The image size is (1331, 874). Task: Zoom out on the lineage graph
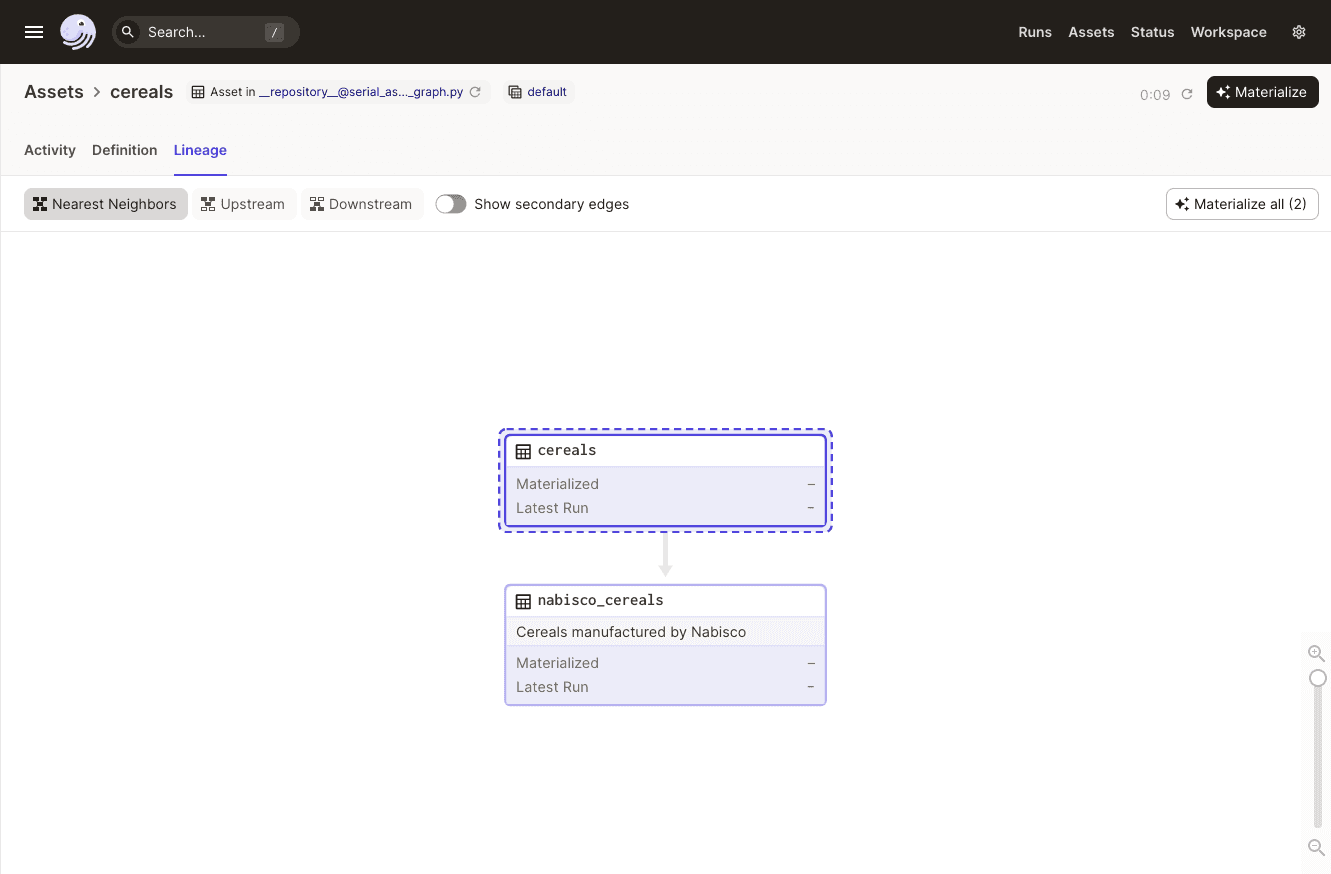[x=1316, y=848]
